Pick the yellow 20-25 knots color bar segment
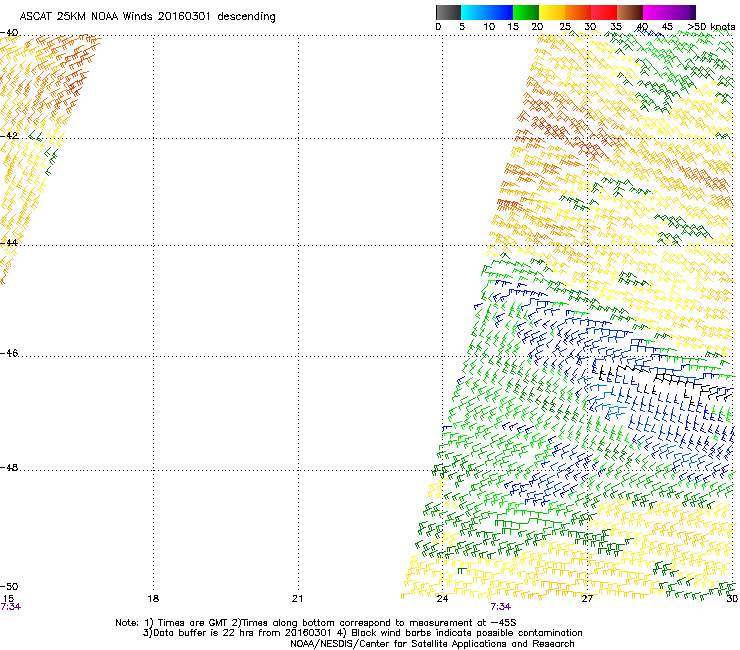This screenshot has width=740, height=650. [552, 12]
